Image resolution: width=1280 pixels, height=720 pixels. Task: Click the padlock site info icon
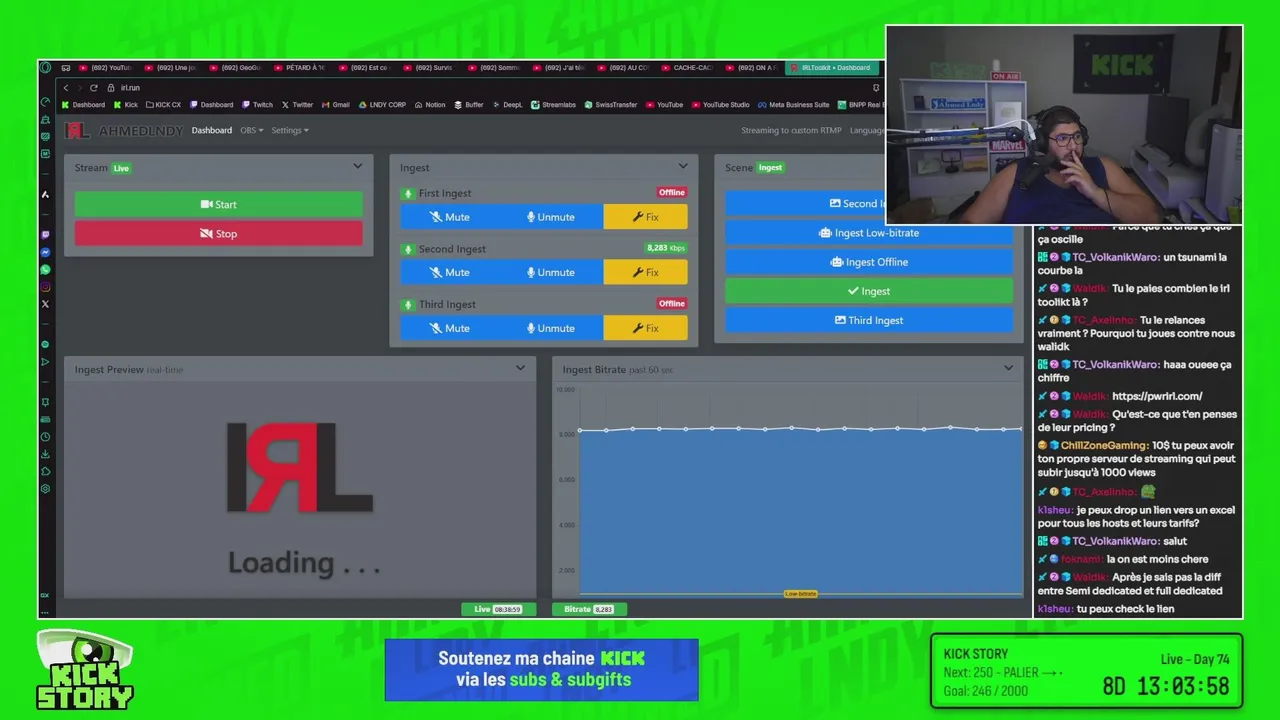(111, 88)
